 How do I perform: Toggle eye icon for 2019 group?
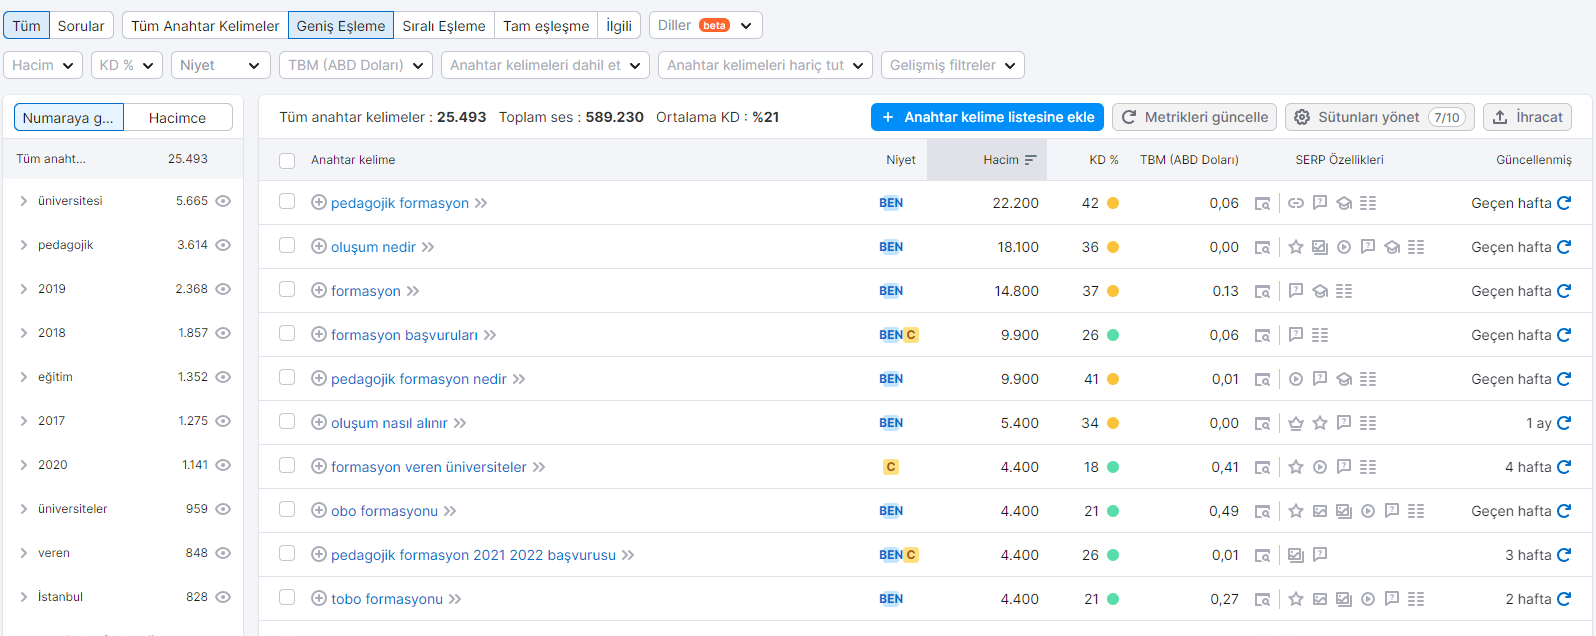pyautogui.click(x=223, y=289)
